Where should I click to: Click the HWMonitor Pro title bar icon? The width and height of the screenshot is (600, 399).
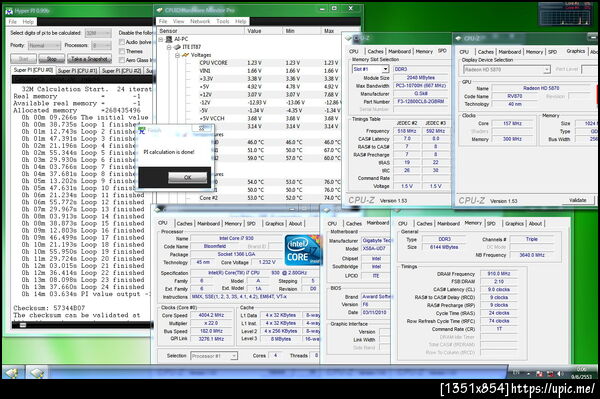click(x=160, y=10)
